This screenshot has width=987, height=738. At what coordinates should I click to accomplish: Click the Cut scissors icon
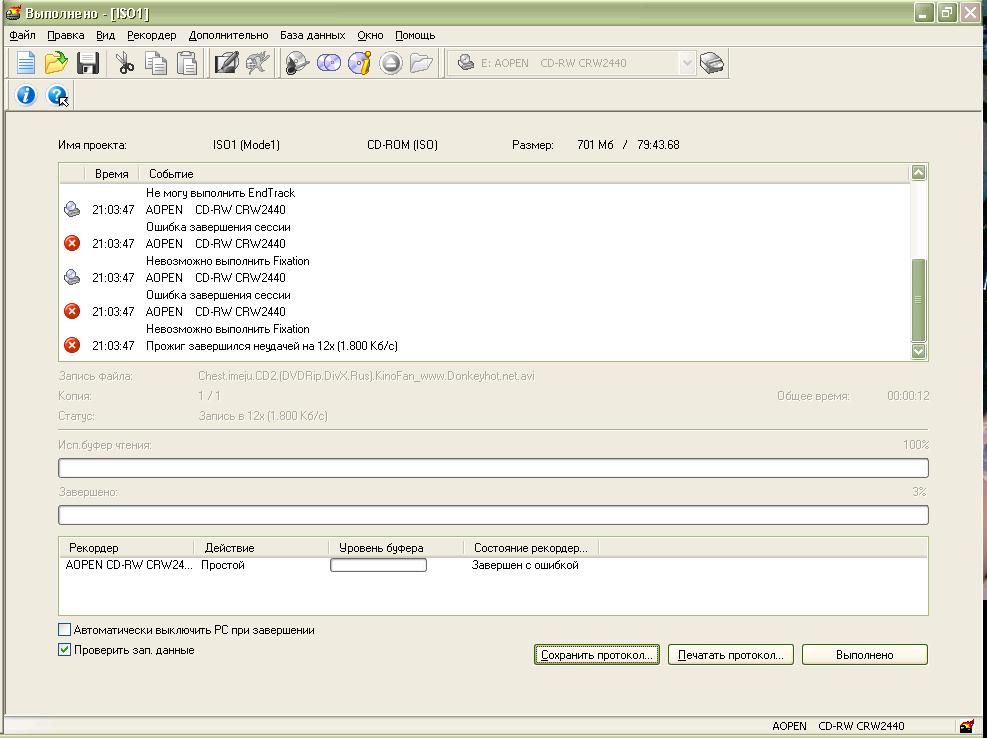(x=125, y=63)
